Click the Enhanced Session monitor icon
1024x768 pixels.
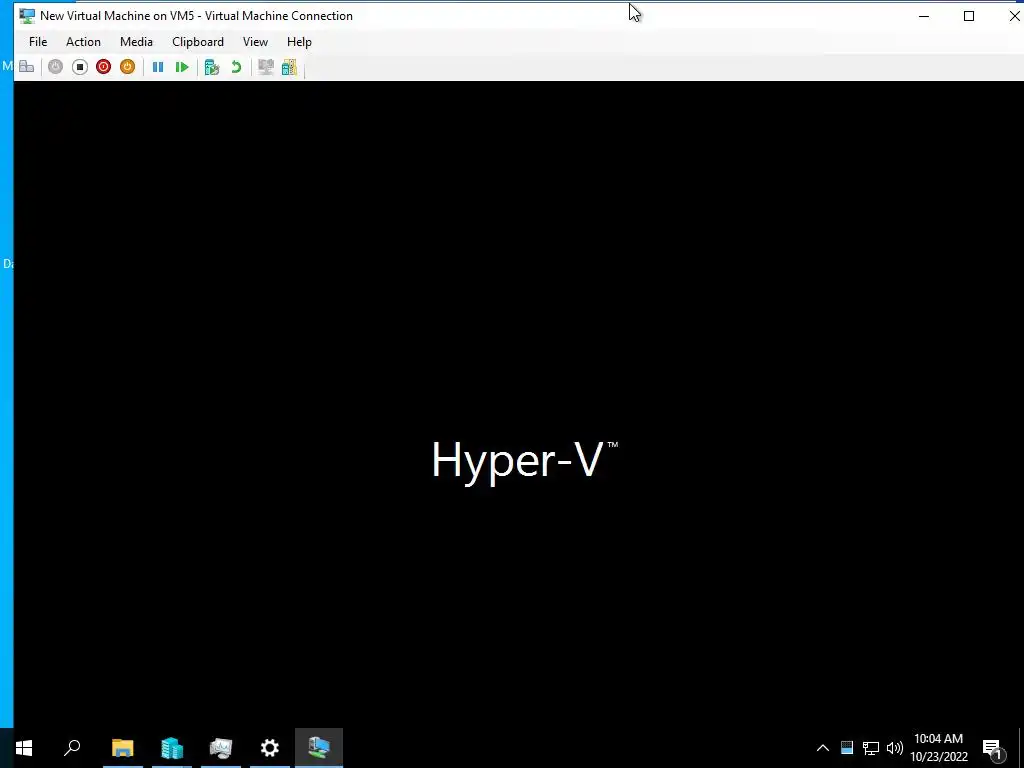265,67
